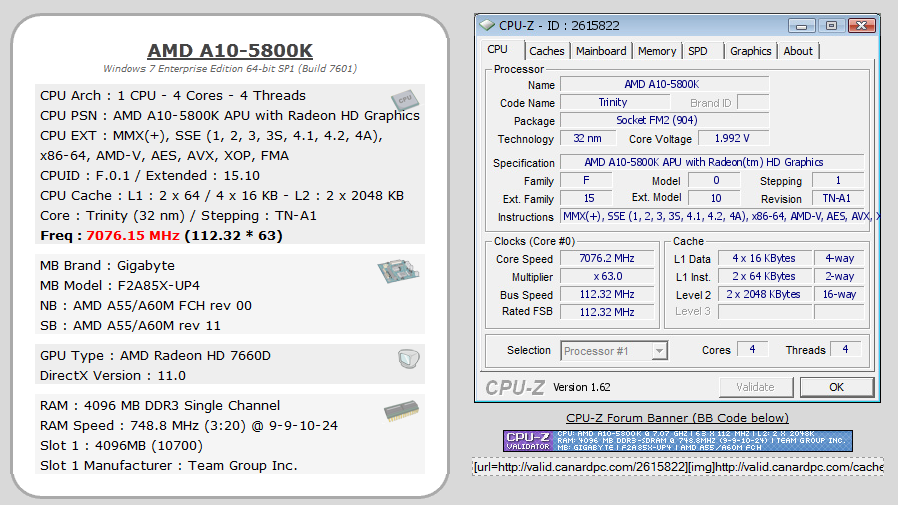Open the CPU-Z Validator forum banner image
898x505 pixels.
pyautogui.click(x=678, y=441)
